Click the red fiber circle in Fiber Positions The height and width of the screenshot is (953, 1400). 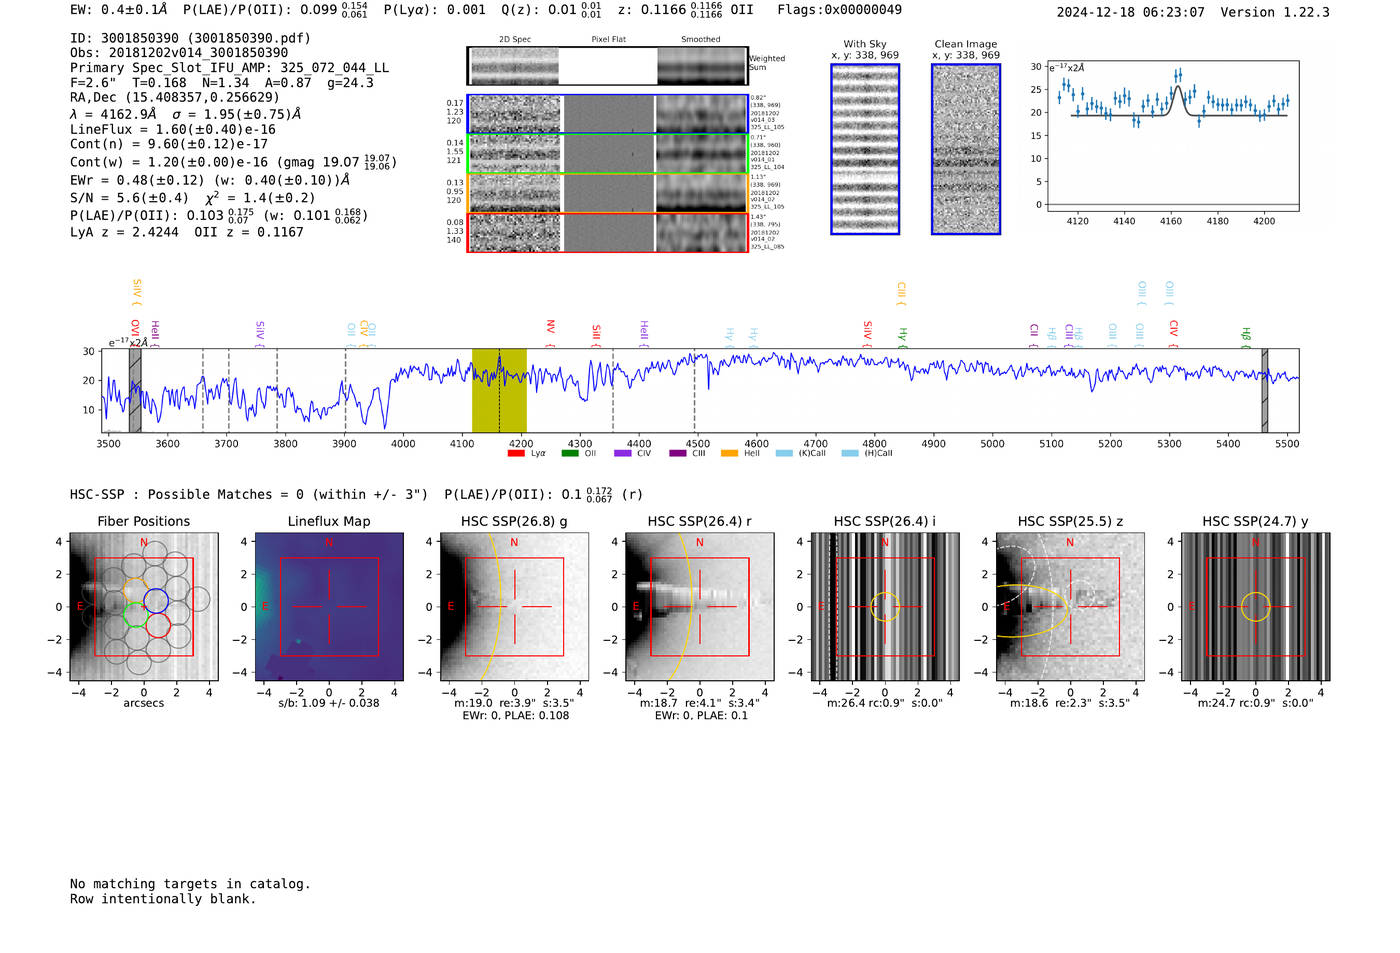[x=158, y=626]
